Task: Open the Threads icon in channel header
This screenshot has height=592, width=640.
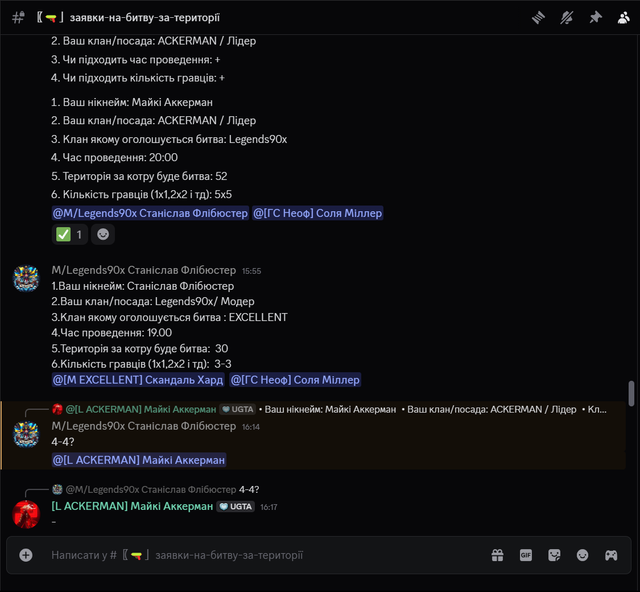Action: (538, 18)
